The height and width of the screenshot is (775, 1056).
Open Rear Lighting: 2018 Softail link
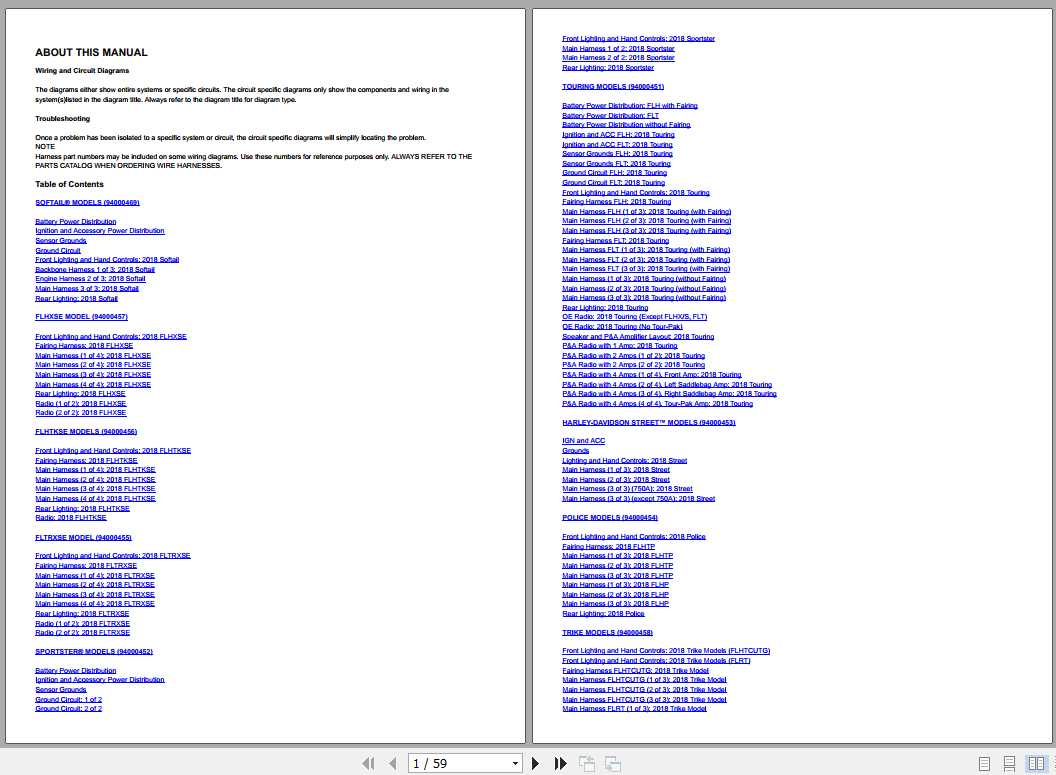pyautogui.click(x=76, y=298)
